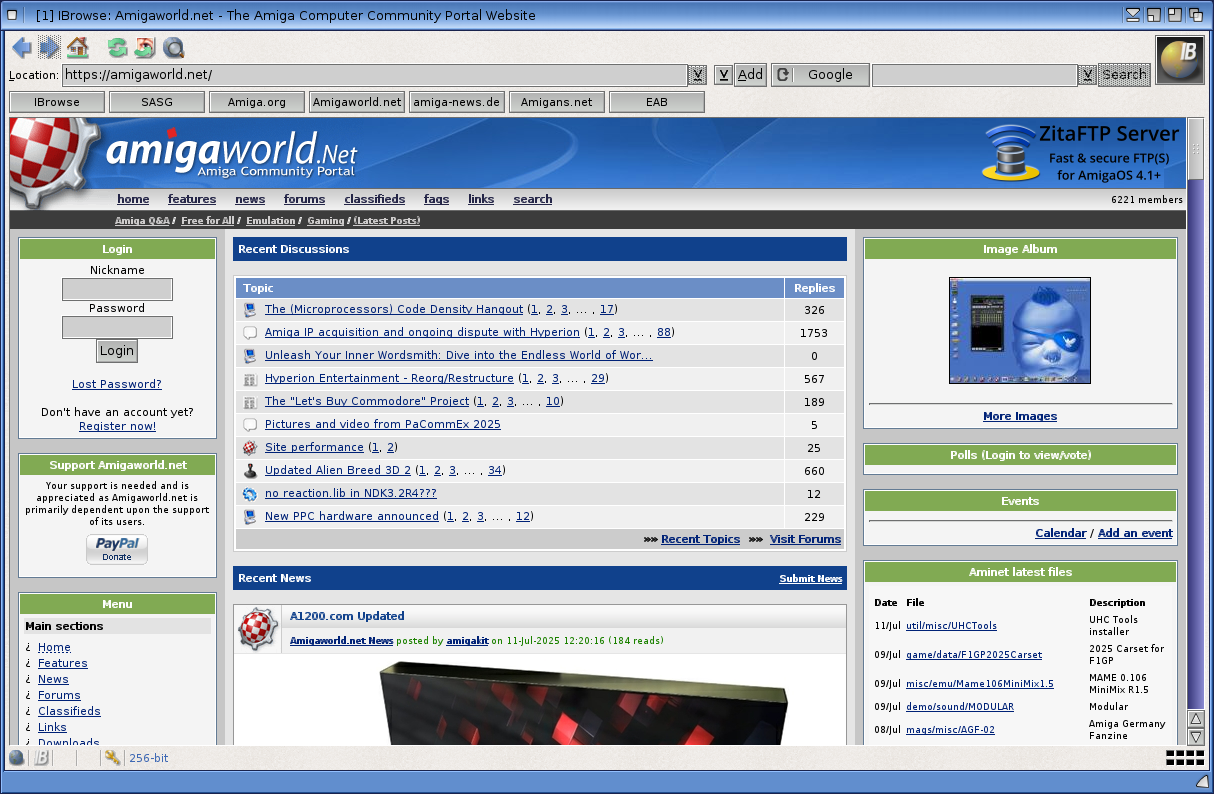The image size is (1214, 794).
Task: Open Calendar link under Events
Action: tap(1061, 533)
